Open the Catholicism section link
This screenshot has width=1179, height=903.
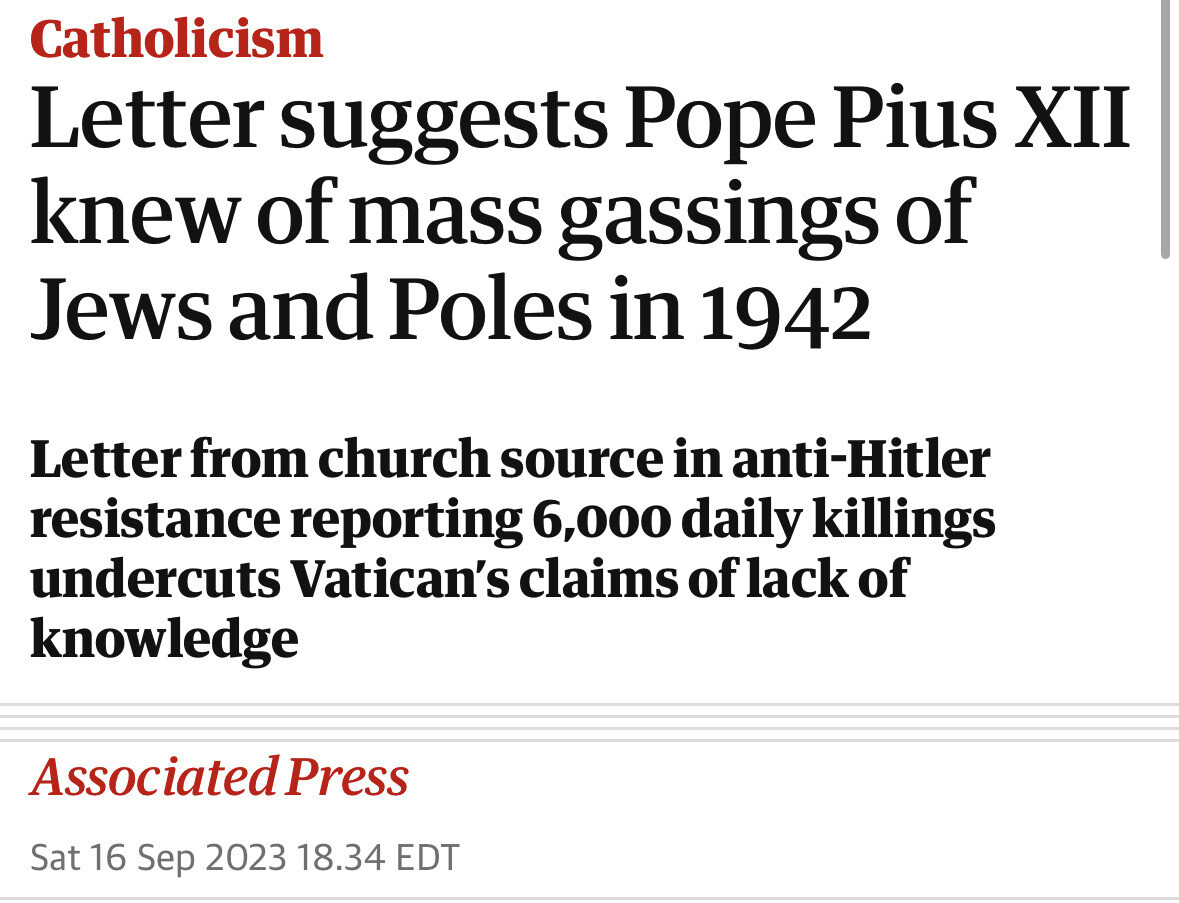[x=177, y=40]
